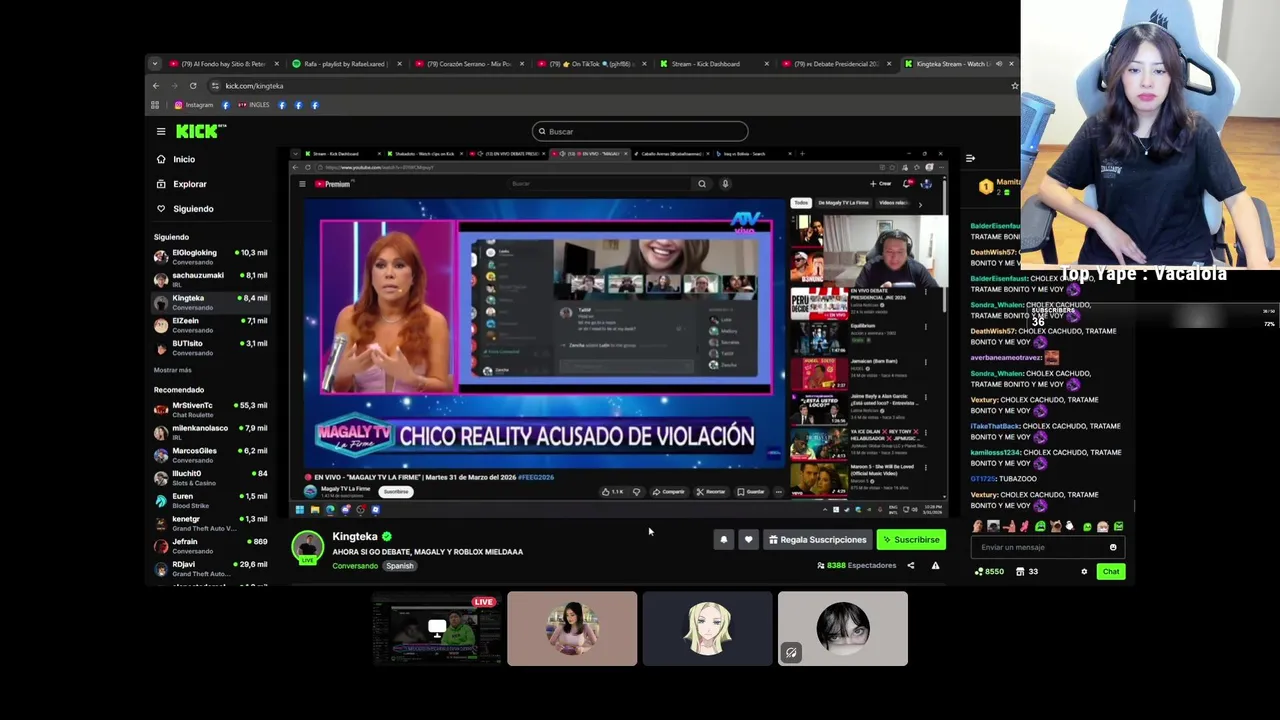The image size is (1280, 720).
Task: Collapse the chat panel arrow icon
Action: 970,159
